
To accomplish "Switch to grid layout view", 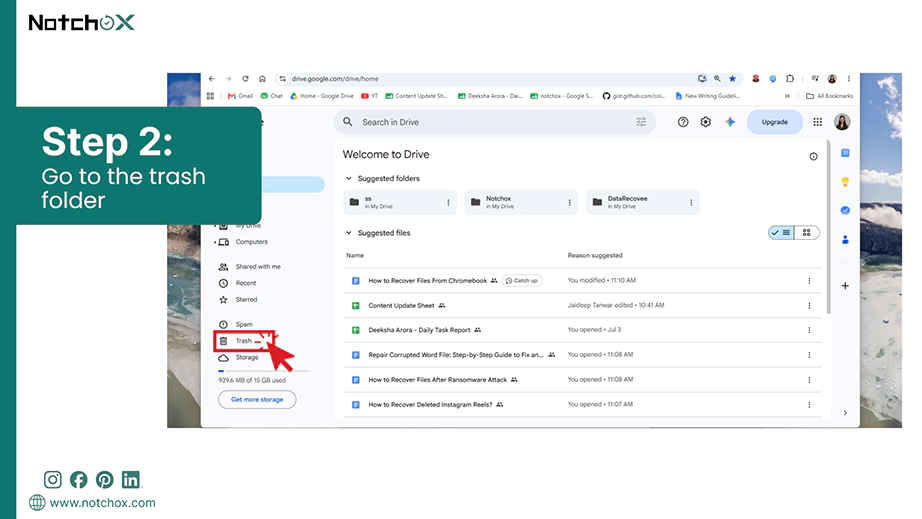I will point(807,233).
